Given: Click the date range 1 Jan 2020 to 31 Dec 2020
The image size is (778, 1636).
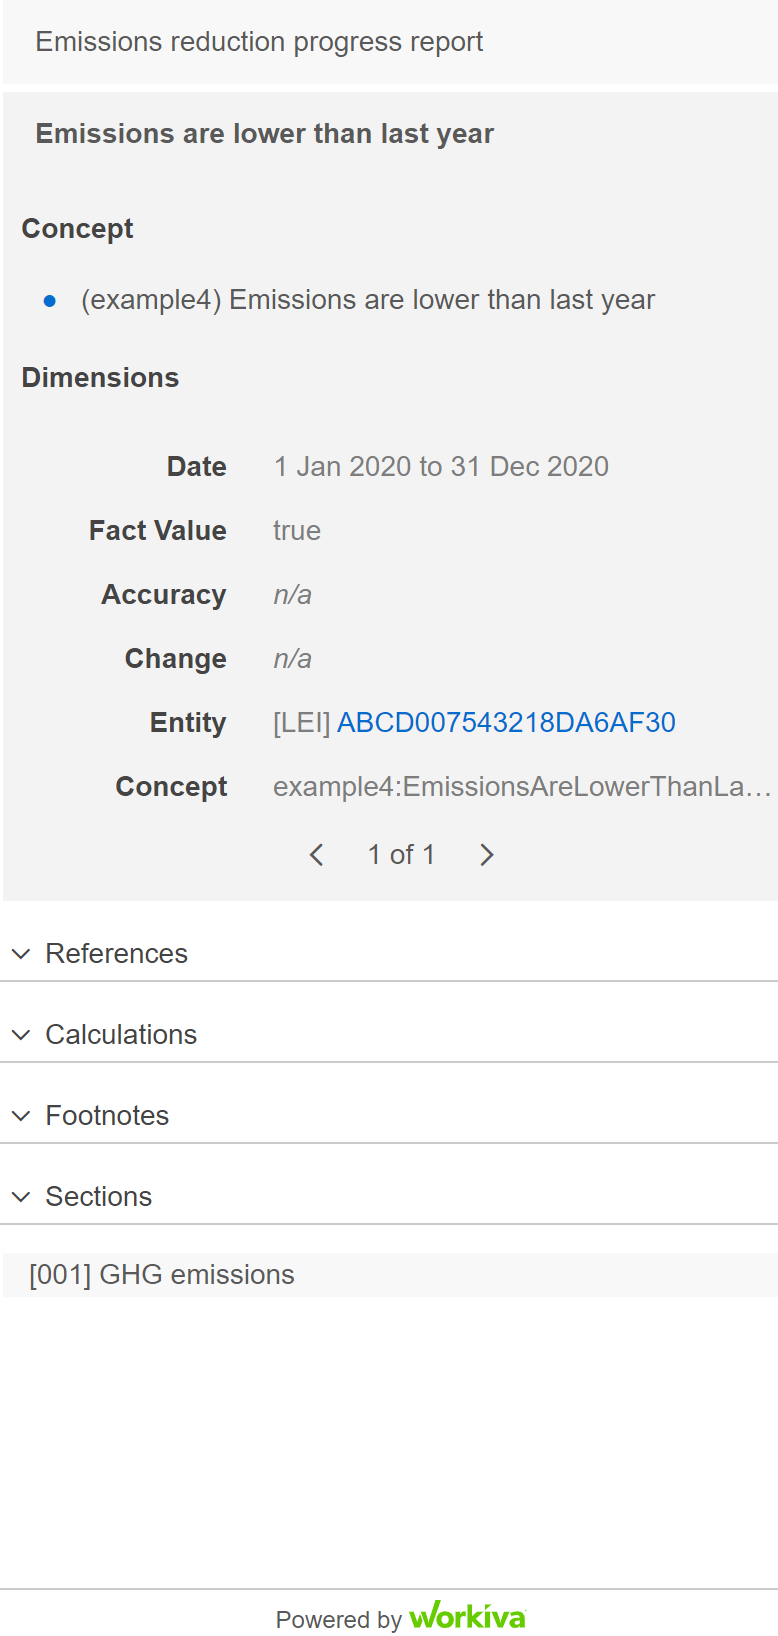Looking at the screenshot, I should 441,467.
